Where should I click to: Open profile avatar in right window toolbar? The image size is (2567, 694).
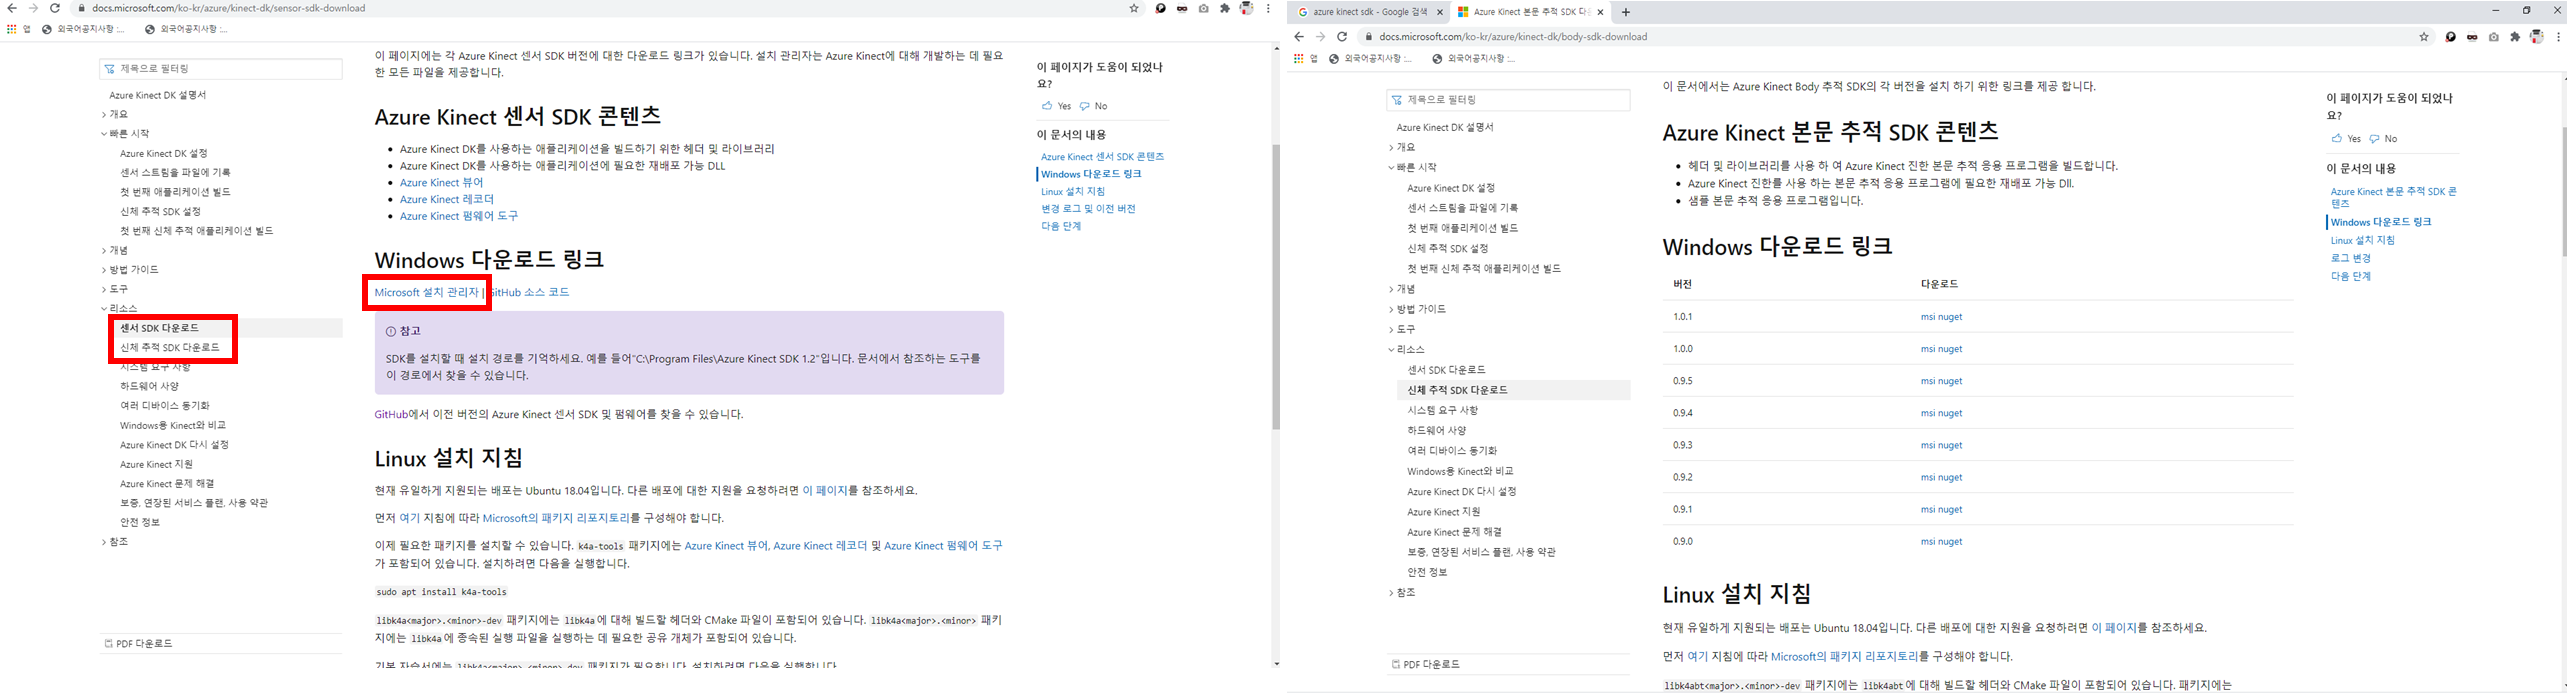pyautogui.click(x=2537, y=37)
